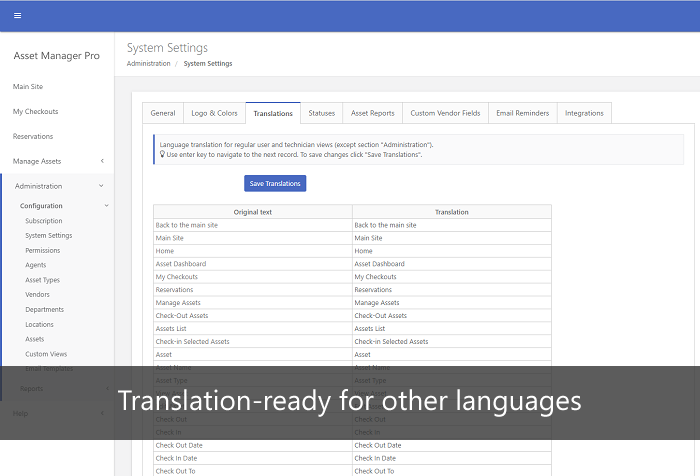Go to the Email Reminders tab
The height and width of the screenshot is (476, 700).
[x=522, y=113]
